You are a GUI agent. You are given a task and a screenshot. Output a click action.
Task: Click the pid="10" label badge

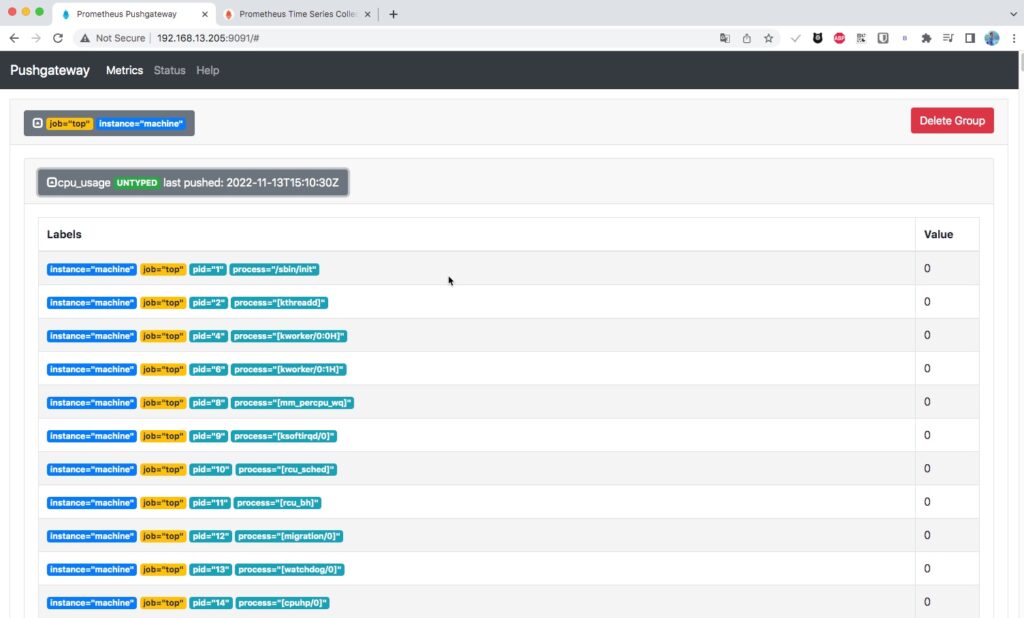210,469
